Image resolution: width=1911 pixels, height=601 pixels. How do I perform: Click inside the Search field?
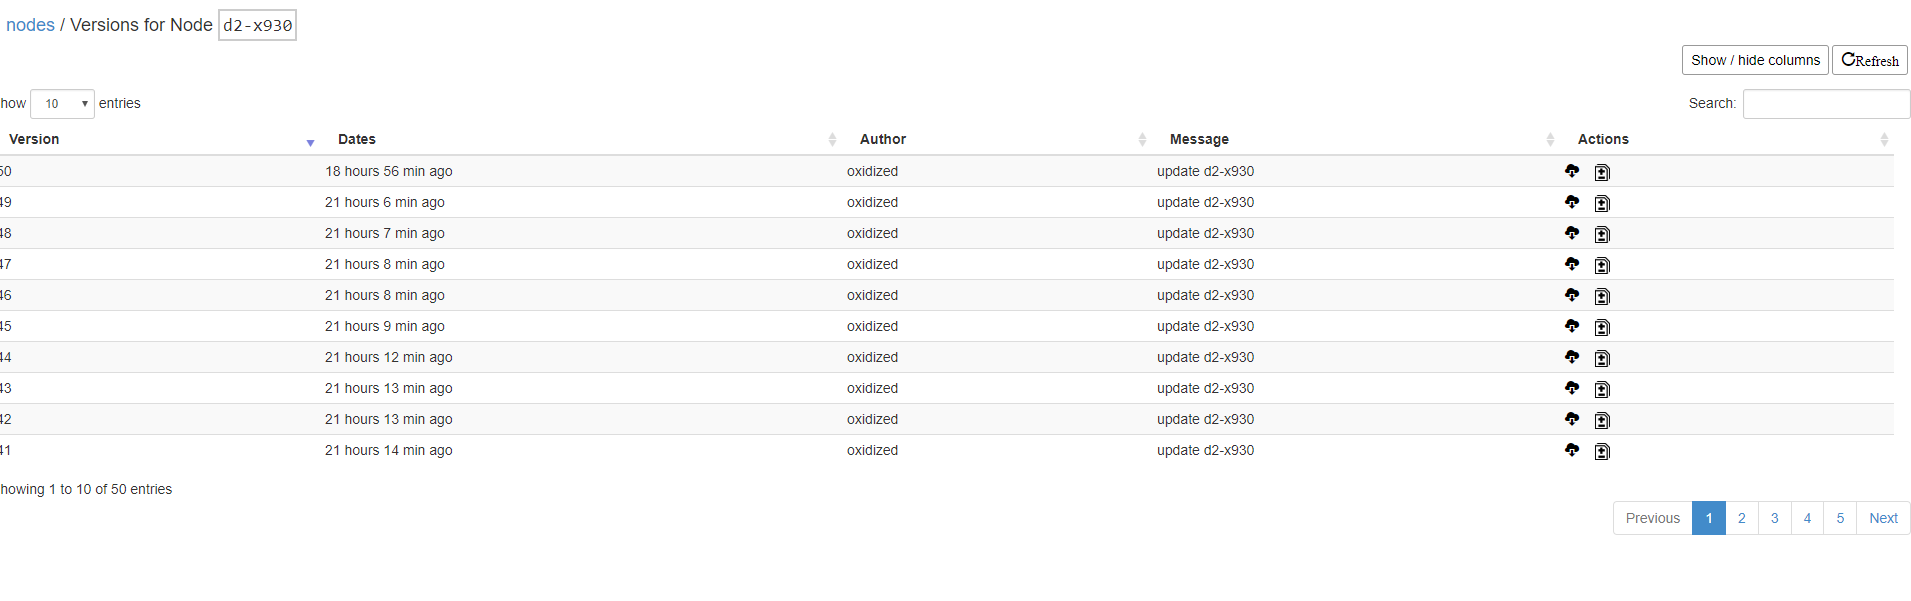click(1825, 103)
